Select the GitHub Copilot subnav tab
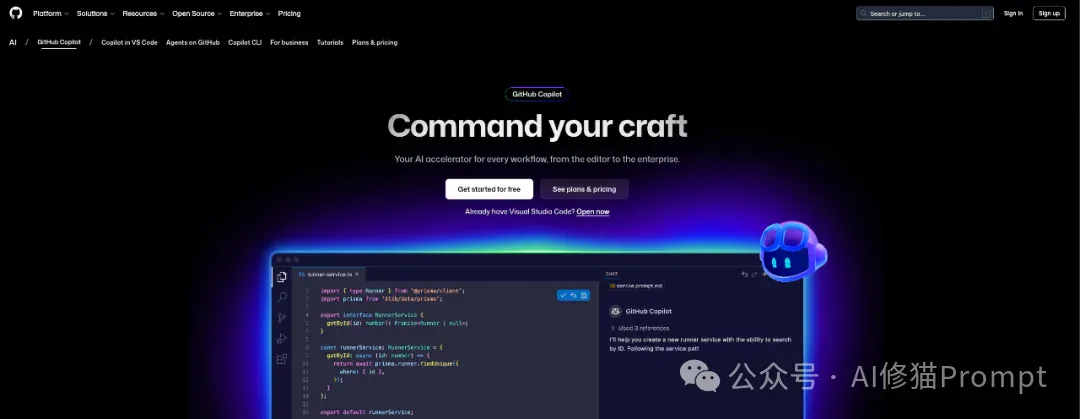The width and height of the screenshot is (1080, 419). pos(59,42)
